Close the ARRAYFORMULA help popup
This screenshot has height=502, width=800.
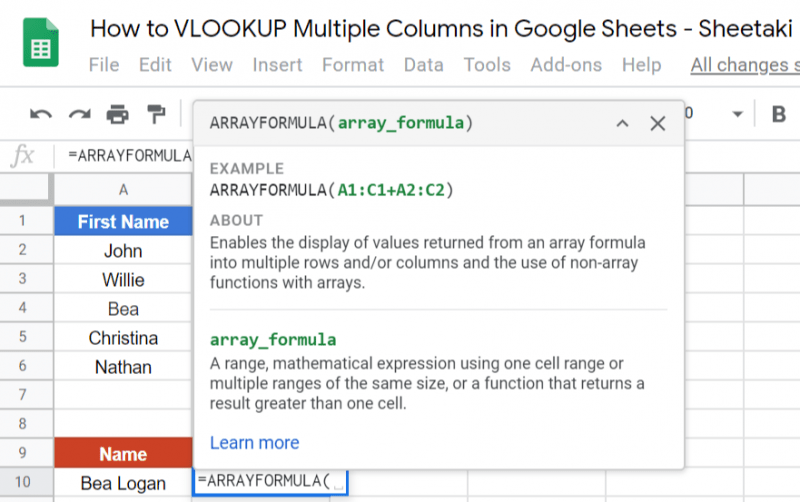(x=657, y=124)
